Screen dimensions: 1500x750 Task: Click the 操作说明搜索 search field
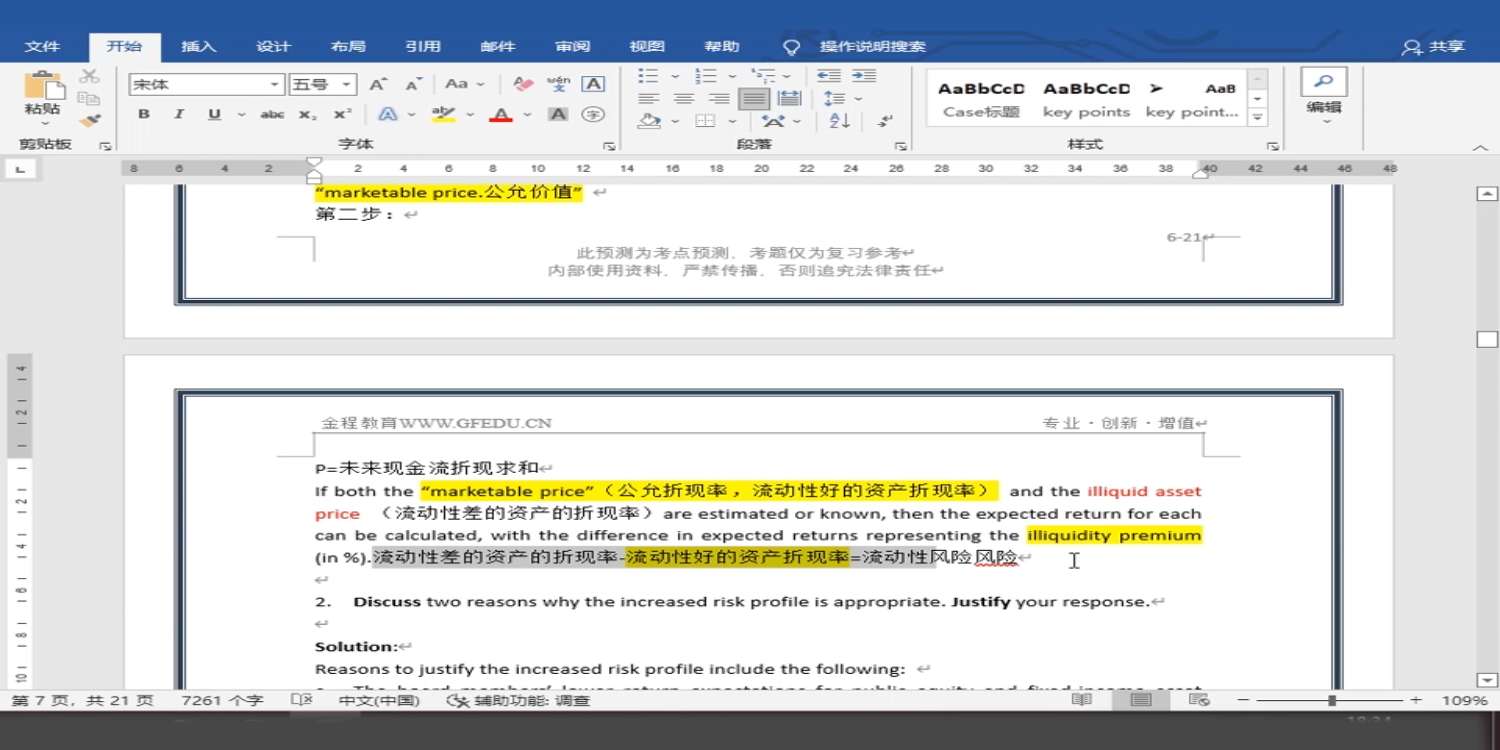[x=872, y=46]
